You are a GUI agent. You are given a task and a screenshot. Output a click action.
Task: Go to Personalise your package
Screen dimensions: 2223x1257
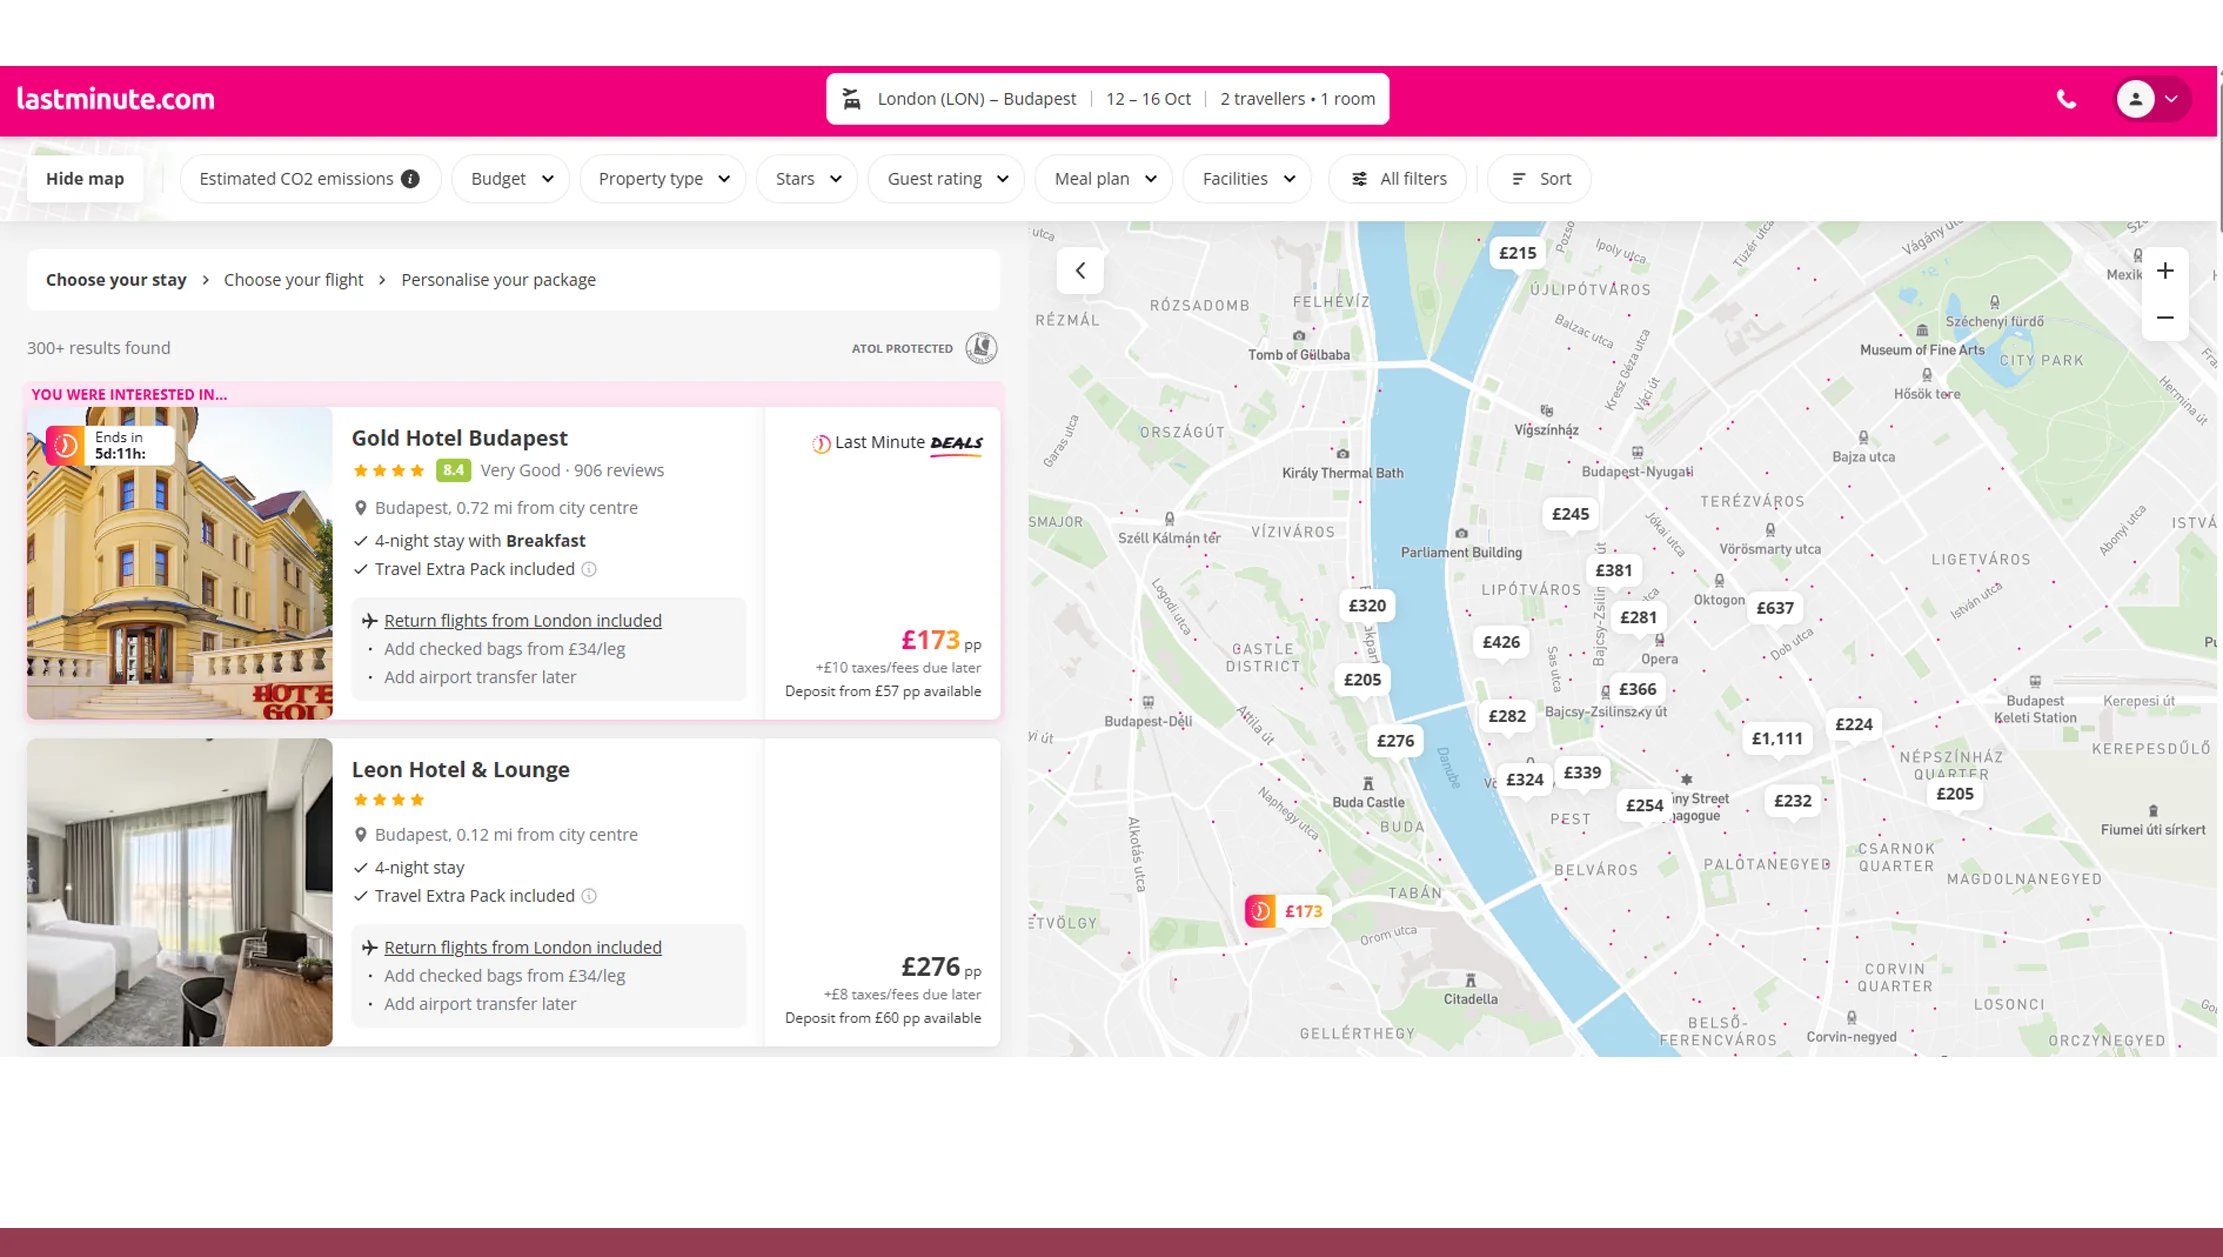[498, 279]
